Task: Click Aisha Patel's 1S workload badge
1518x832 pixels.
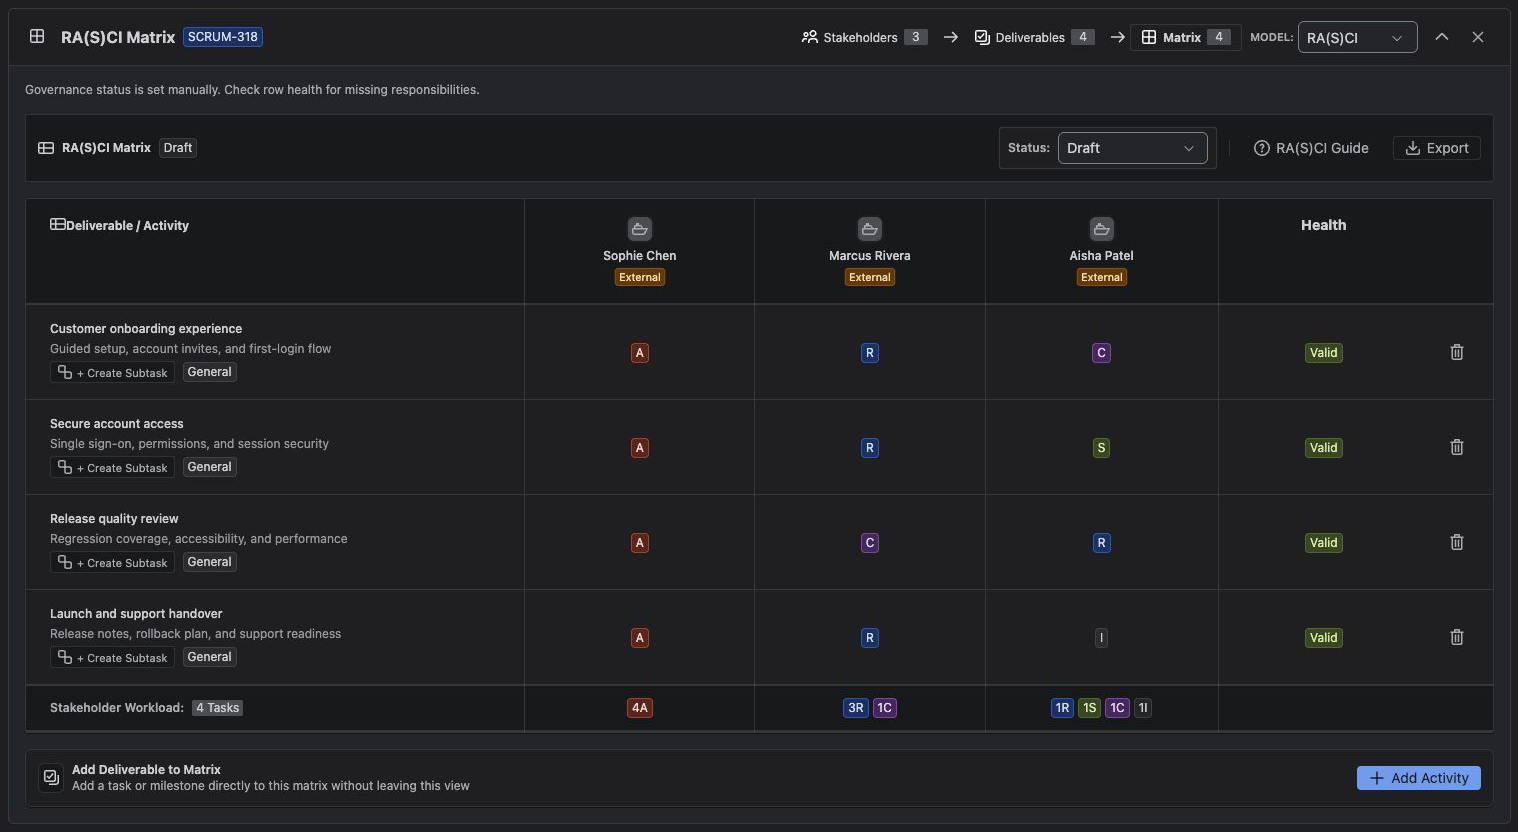Action: (x=1089, y=708)
